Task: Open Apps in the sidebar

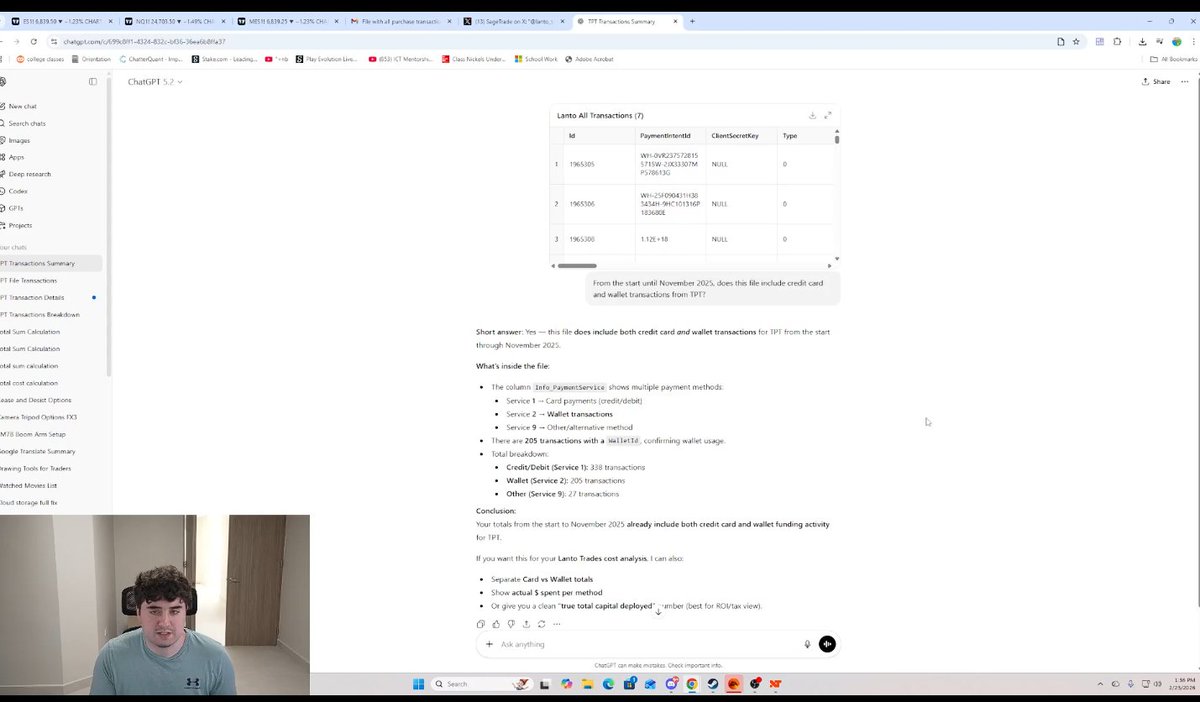Action: (x=14, y=157)
